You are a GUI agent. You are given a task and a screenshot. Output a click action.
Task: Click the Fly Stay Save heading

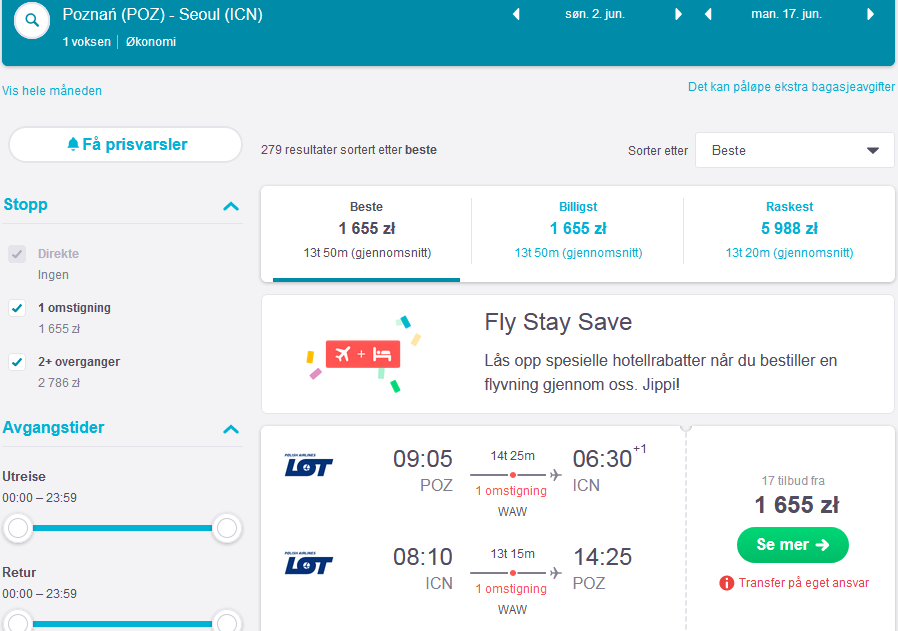(558, 322)
